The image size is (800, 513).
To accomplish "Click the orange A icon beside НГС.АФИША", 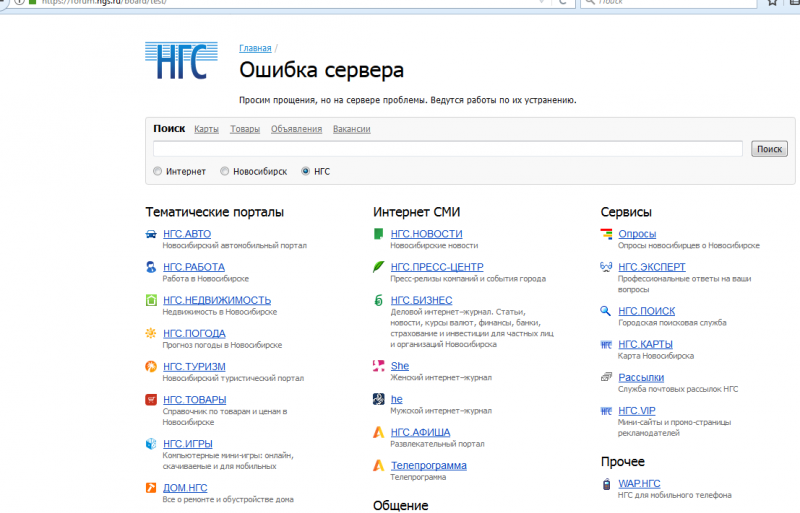I will tap(379, 432).
